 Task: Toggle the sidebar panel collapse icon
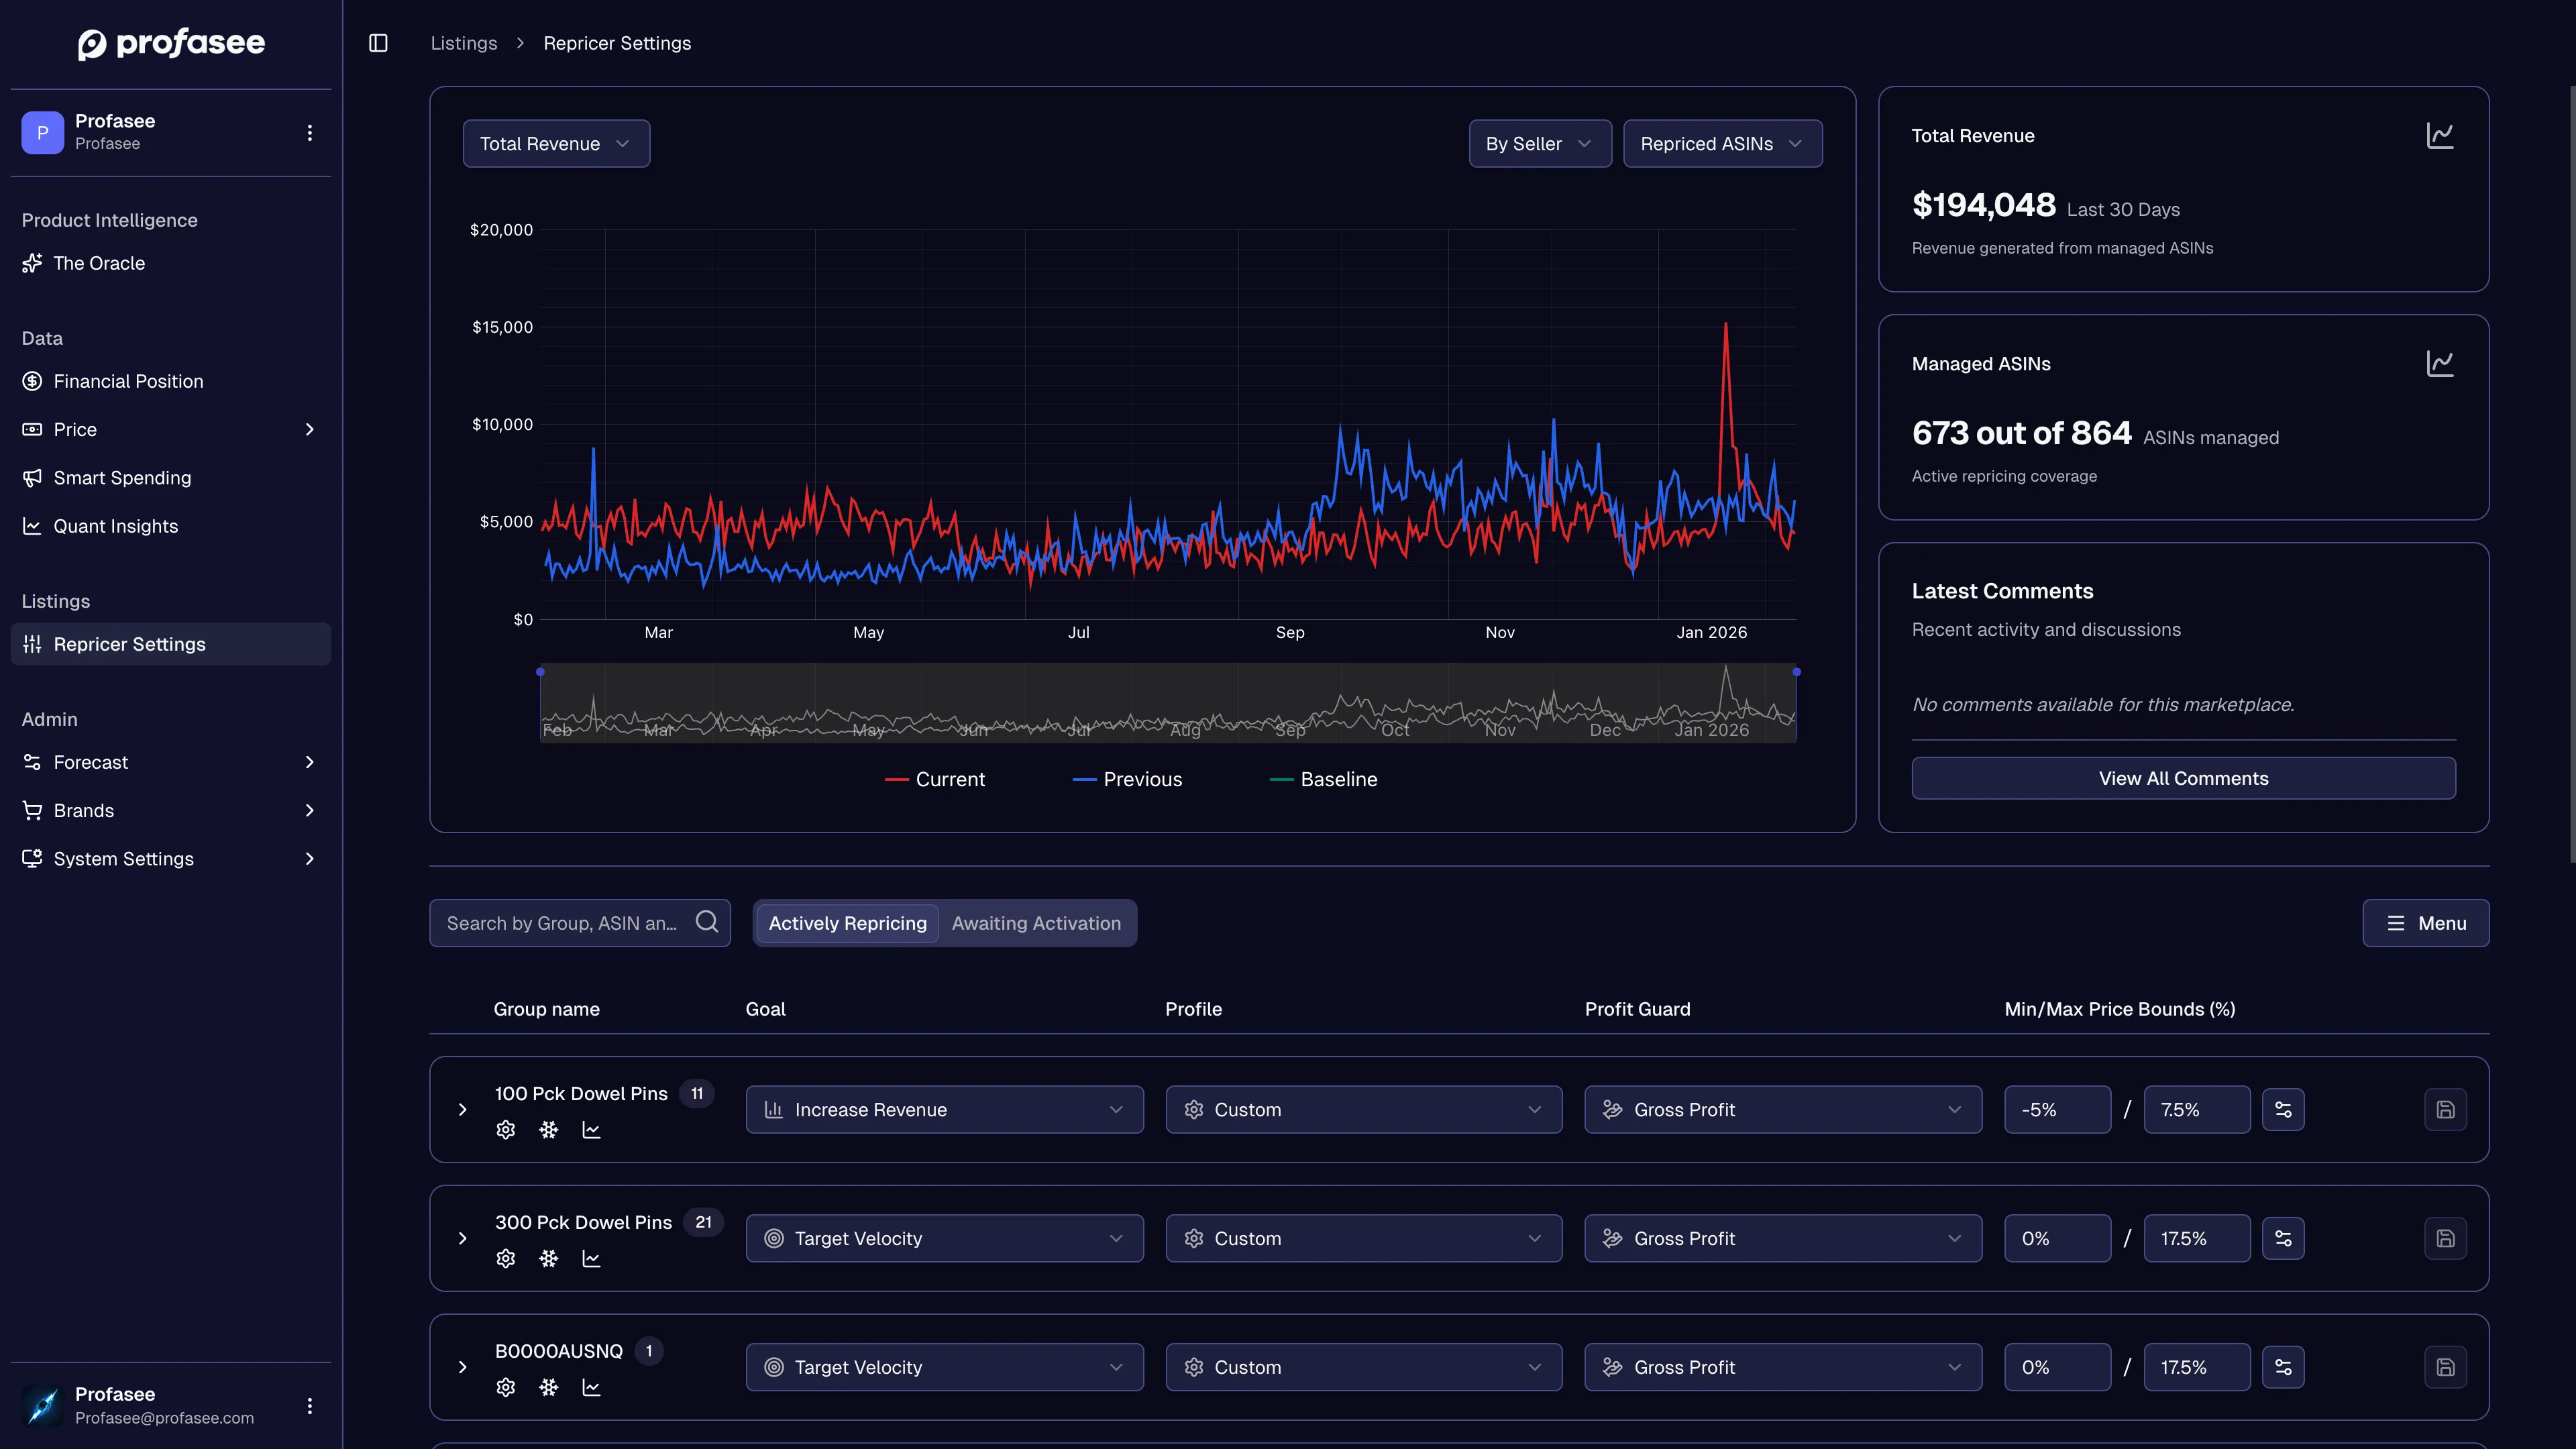pyautogui.click(x=378, y=43)
